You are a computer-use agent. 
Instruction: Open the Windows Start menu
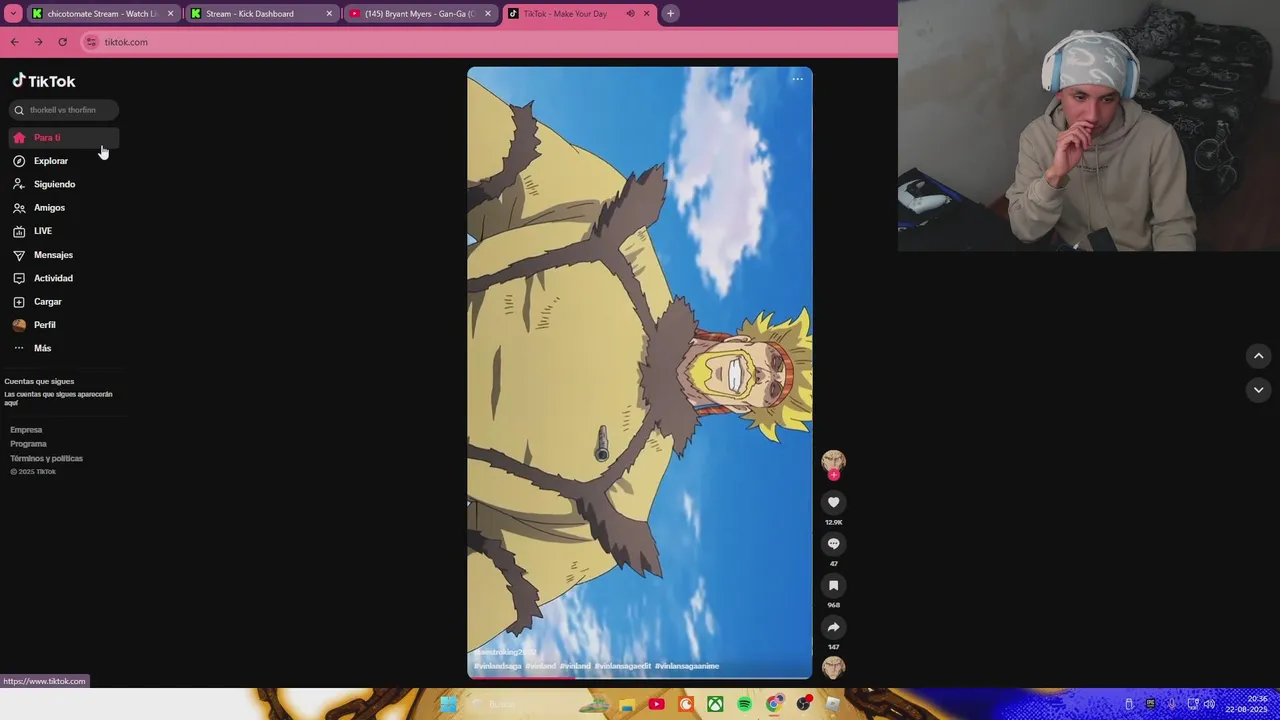click(448, 705)
